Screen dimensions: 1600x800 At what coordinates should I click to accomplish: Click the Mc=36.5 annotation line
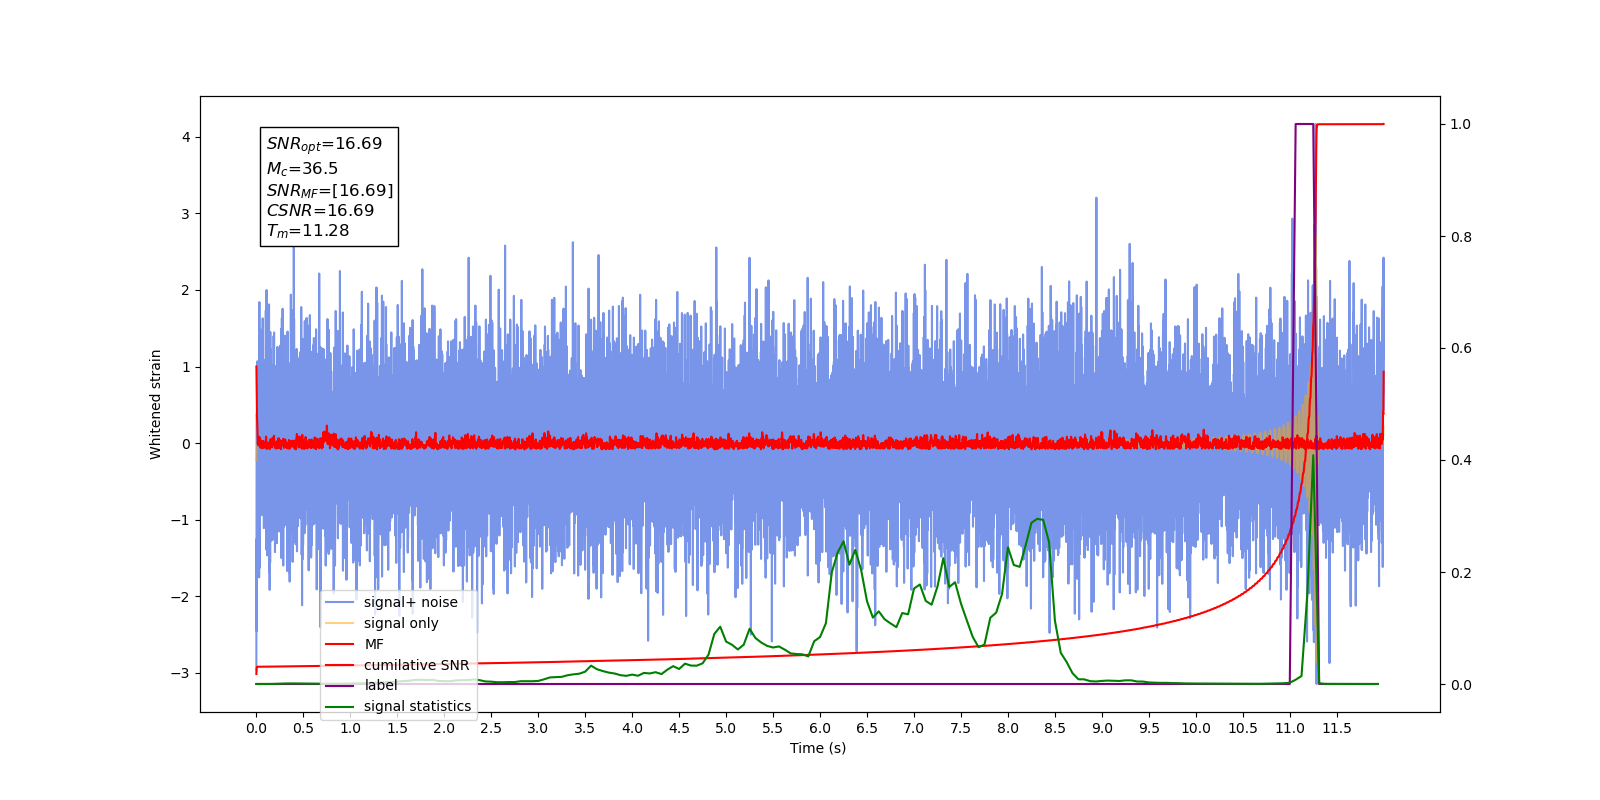tap(302, 169)
